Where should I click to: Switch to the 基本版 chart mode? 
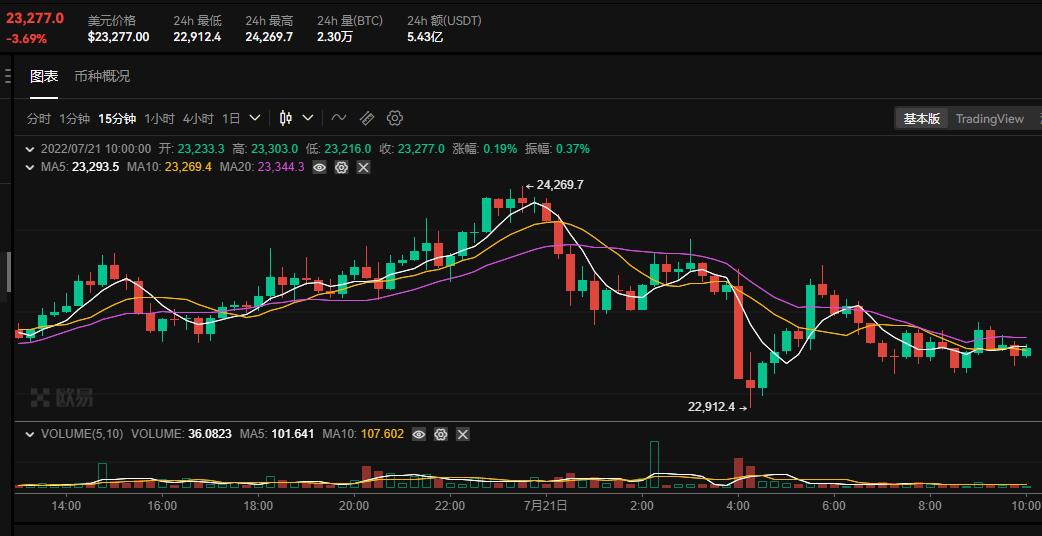pos(921,118)
